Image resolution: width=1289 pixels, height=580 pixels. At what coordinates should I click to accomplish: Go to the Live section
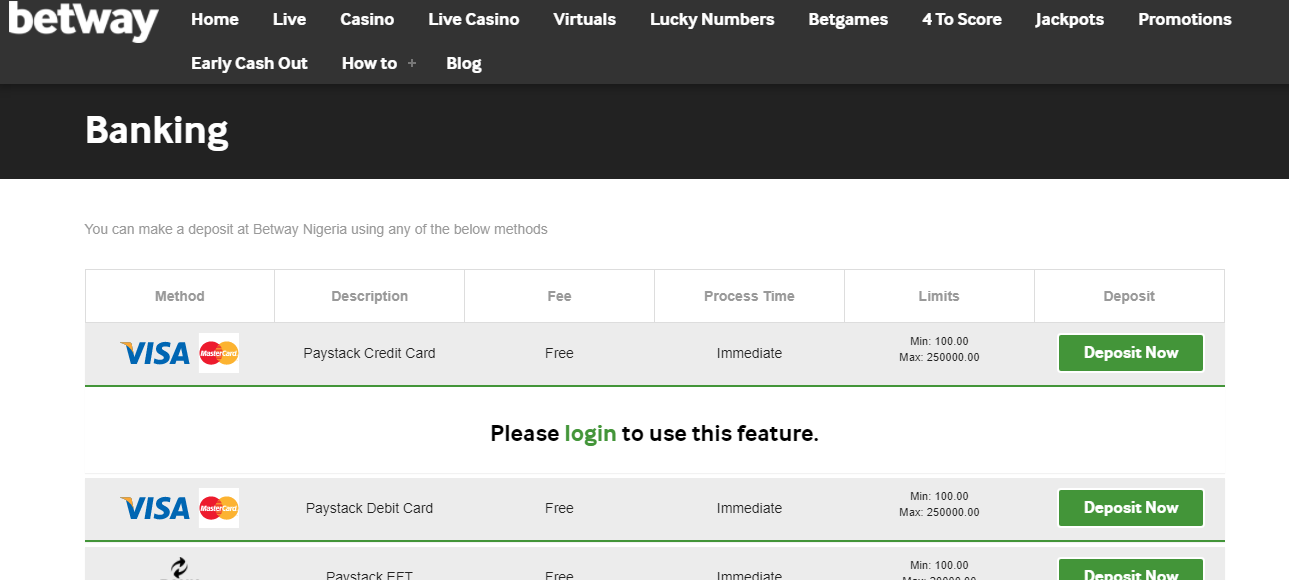click(289, 19)
